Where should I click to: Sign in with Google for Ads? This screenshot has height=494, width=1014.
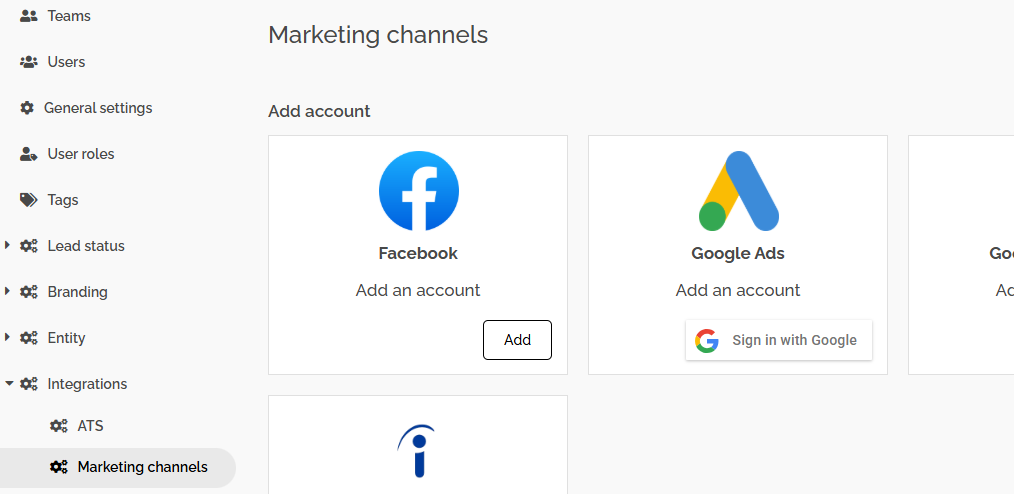(x=779, y=340)
